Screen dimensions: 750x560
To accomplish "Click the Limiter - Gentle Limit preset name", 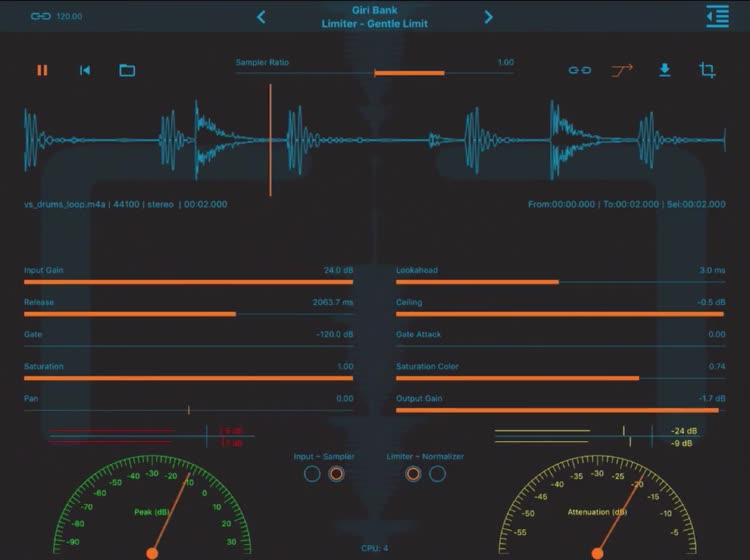I will pyautogui.click(x=375, y=23).
